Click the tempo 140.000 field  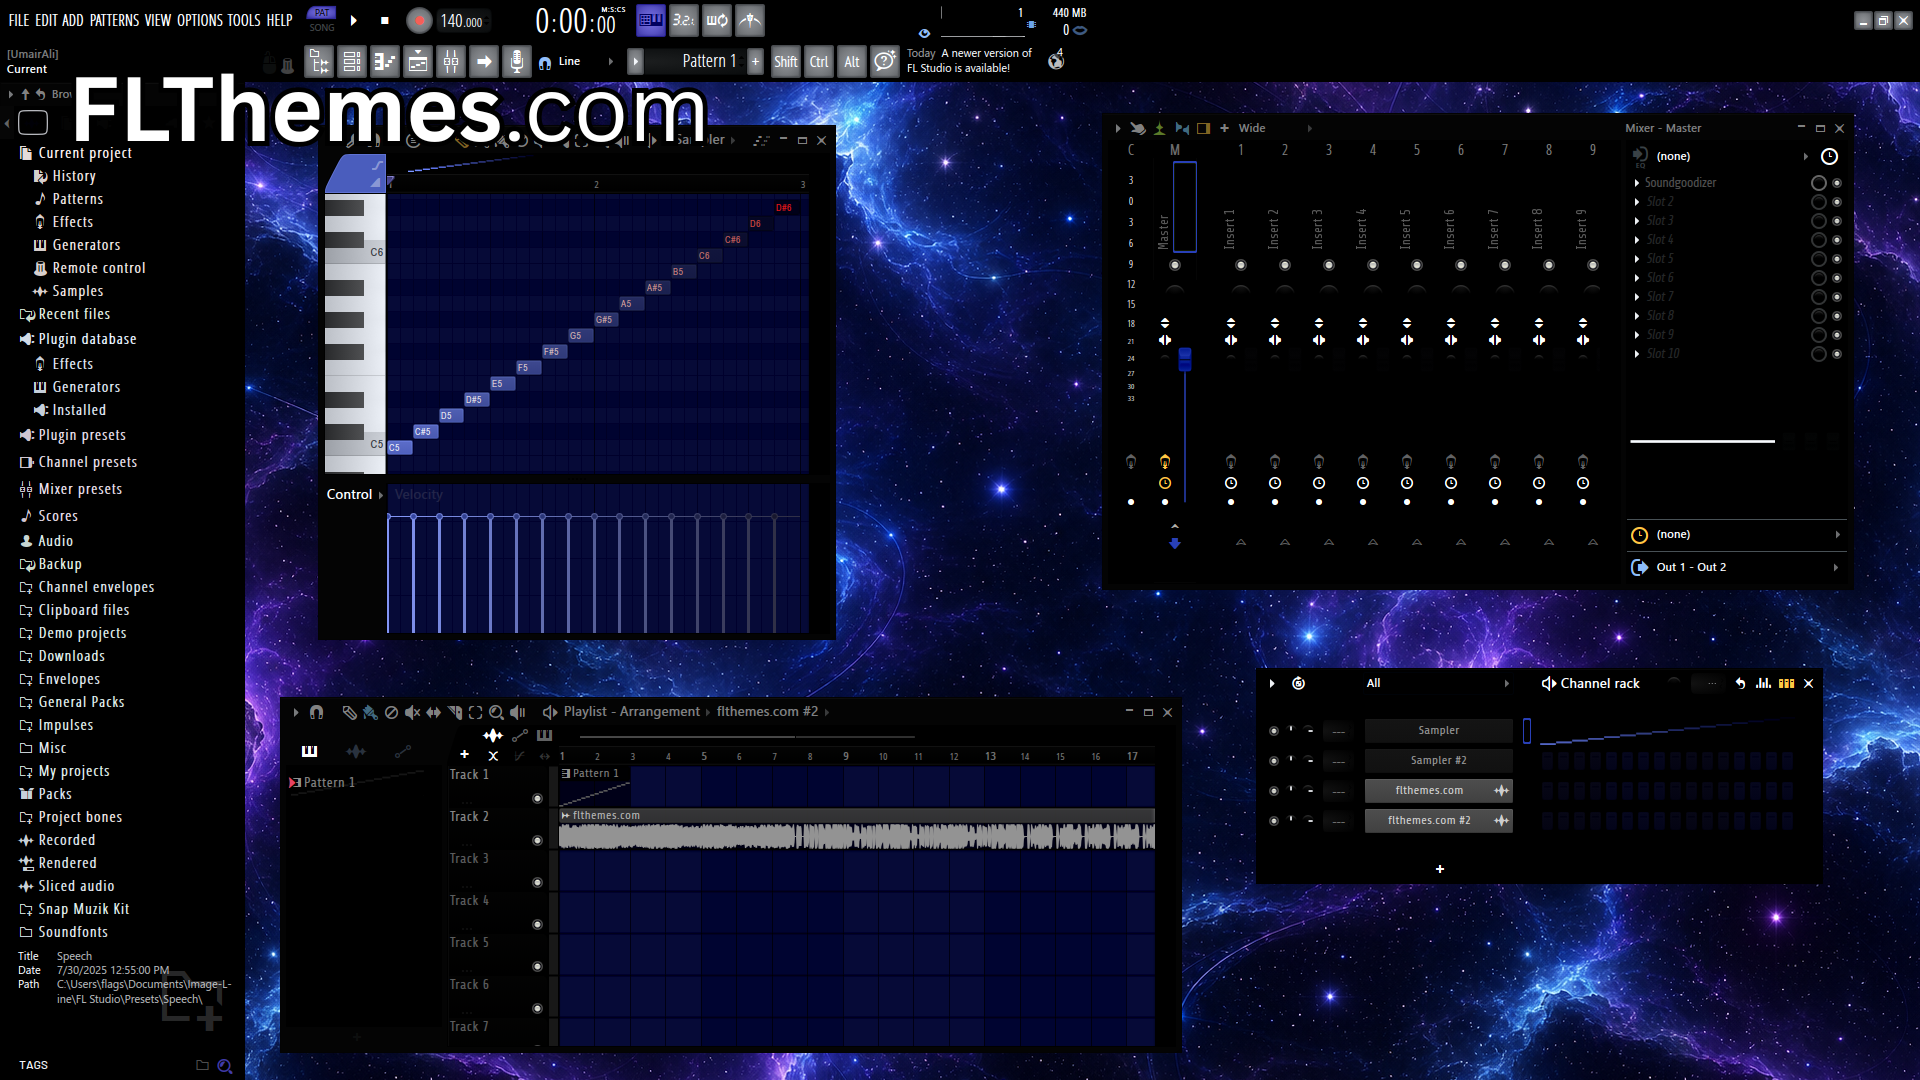[x=462, y=21]
